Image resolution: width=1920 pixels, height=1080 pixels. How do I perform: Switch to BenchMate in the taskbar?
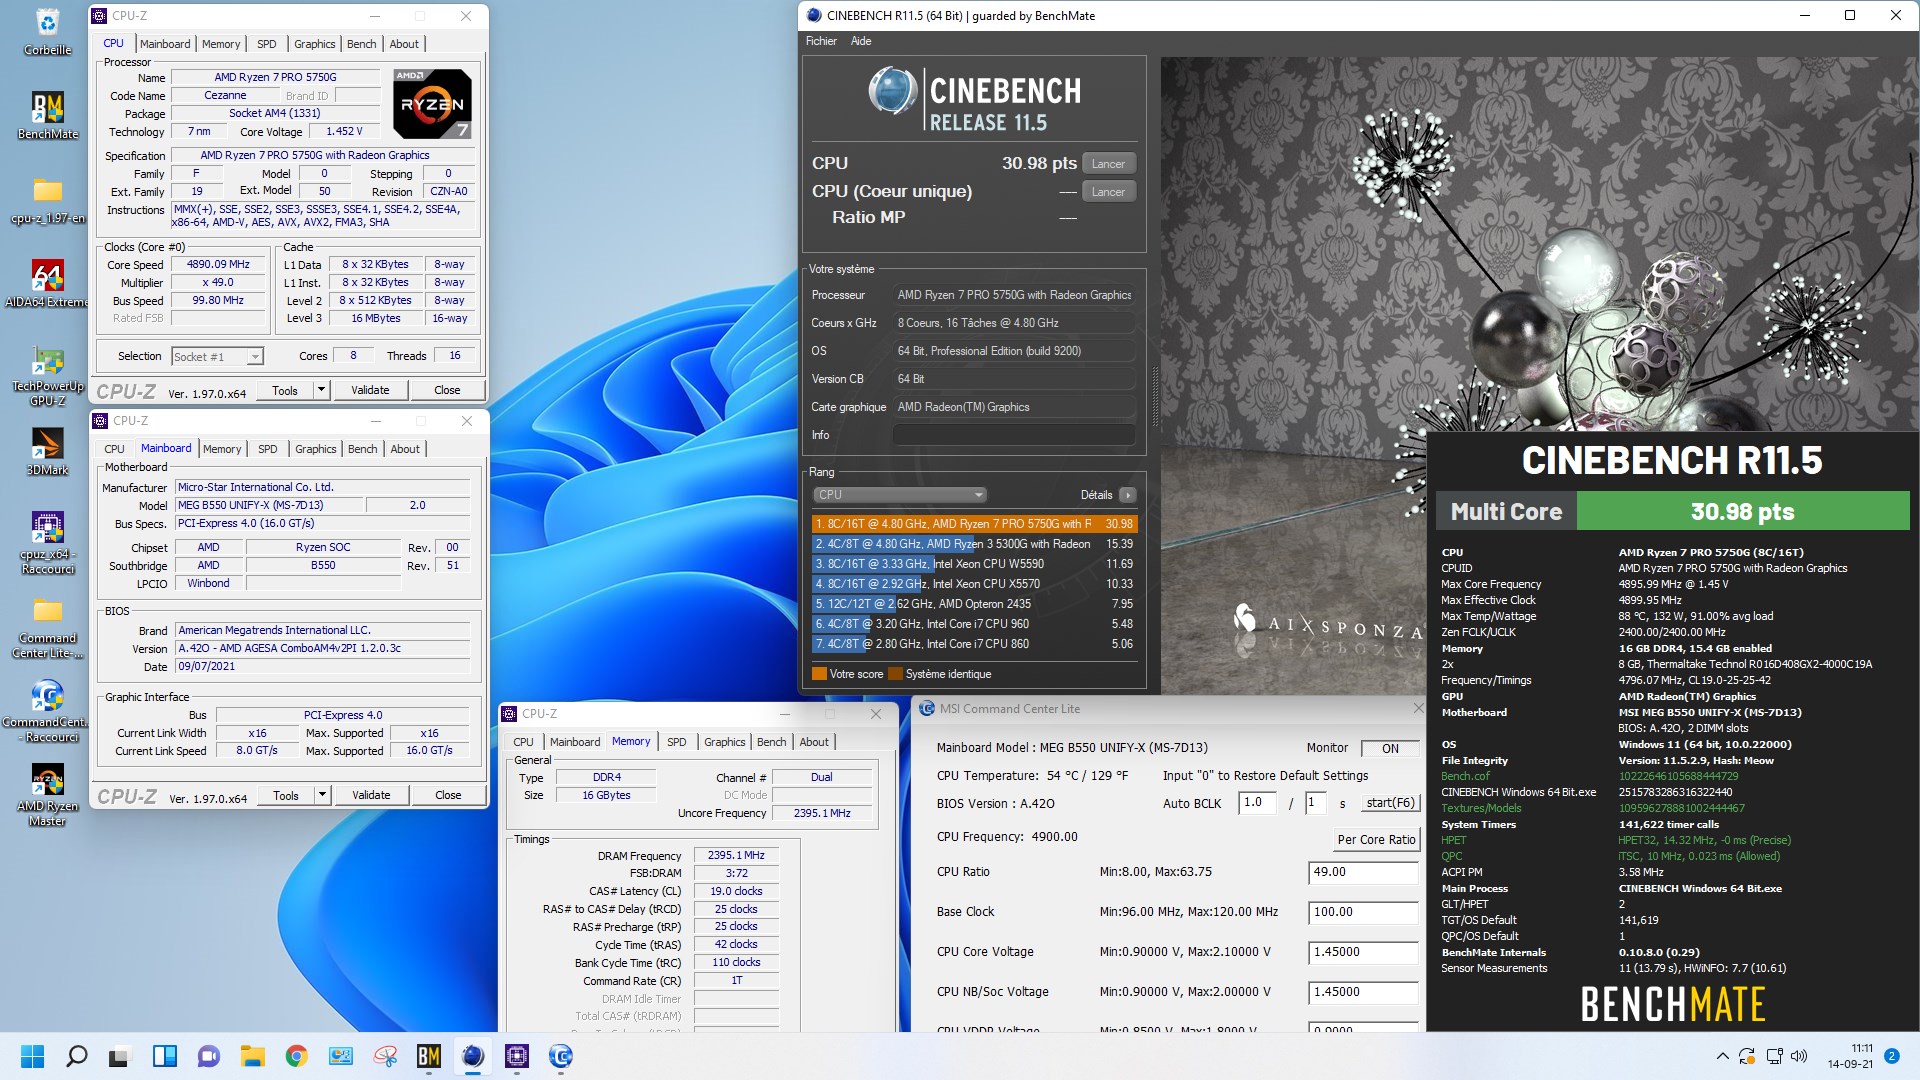(x=429, y=1056)
